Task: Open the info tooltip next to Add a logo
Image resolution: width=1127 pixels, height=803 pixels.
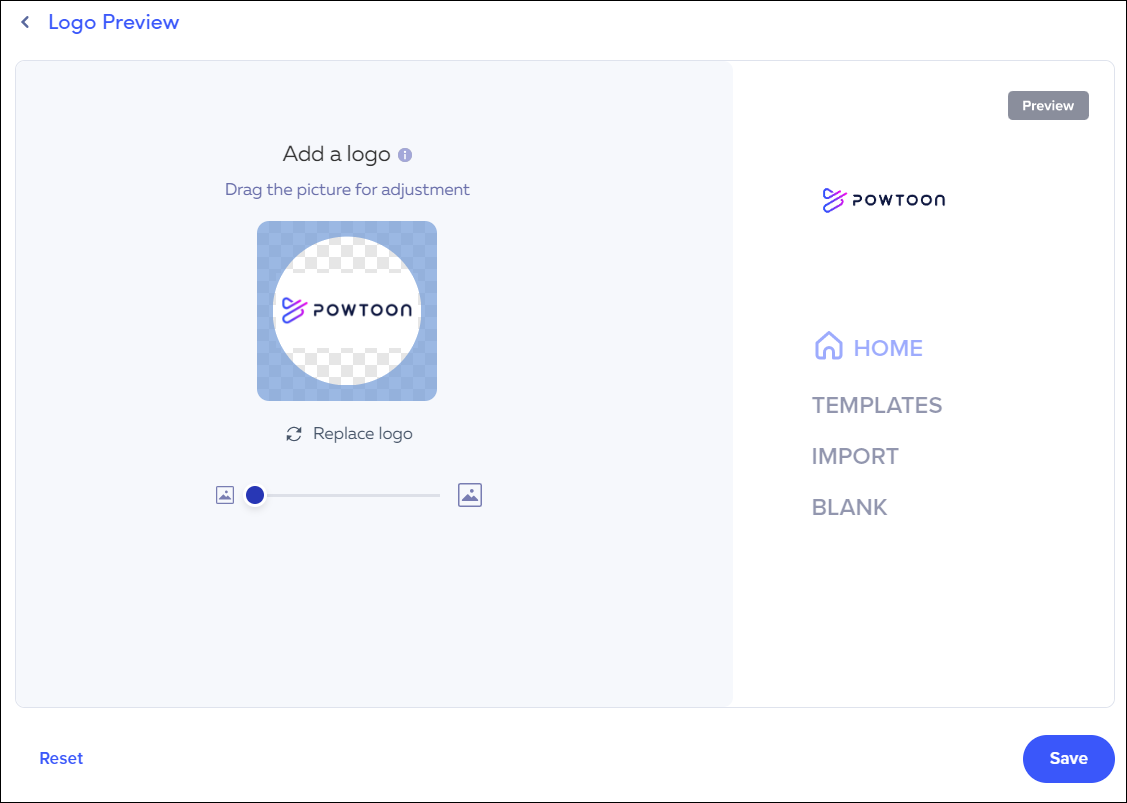Action: pyautogui.click(x=404, y=154)
